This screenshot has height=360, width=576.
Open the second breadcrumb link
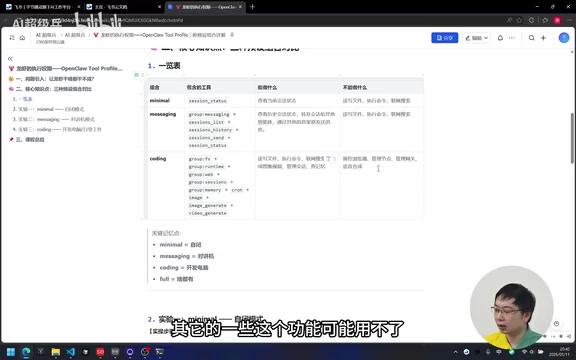click(x=75, y=35)
